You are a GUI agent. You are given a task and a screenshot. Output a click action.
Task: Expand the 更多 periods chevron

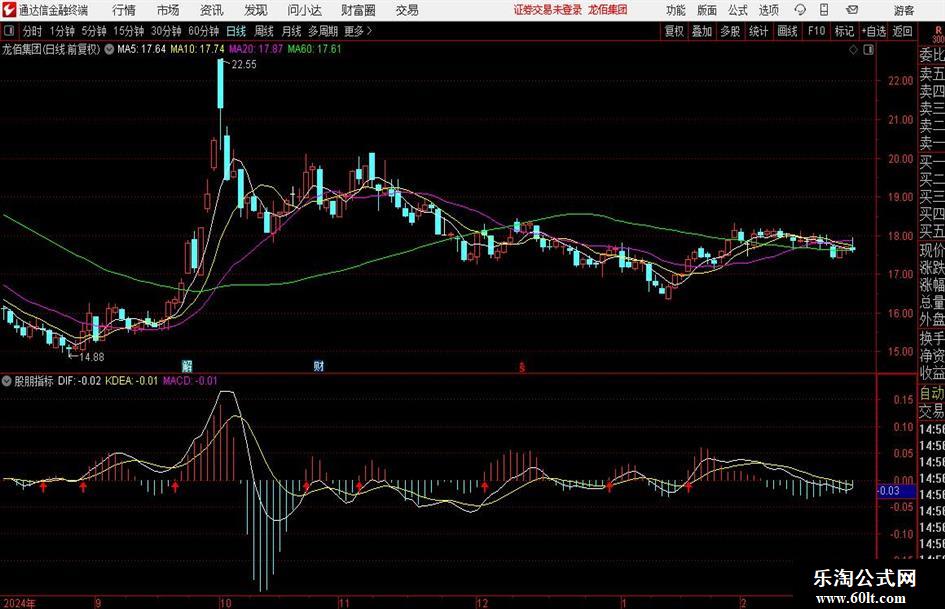[369, 31]
